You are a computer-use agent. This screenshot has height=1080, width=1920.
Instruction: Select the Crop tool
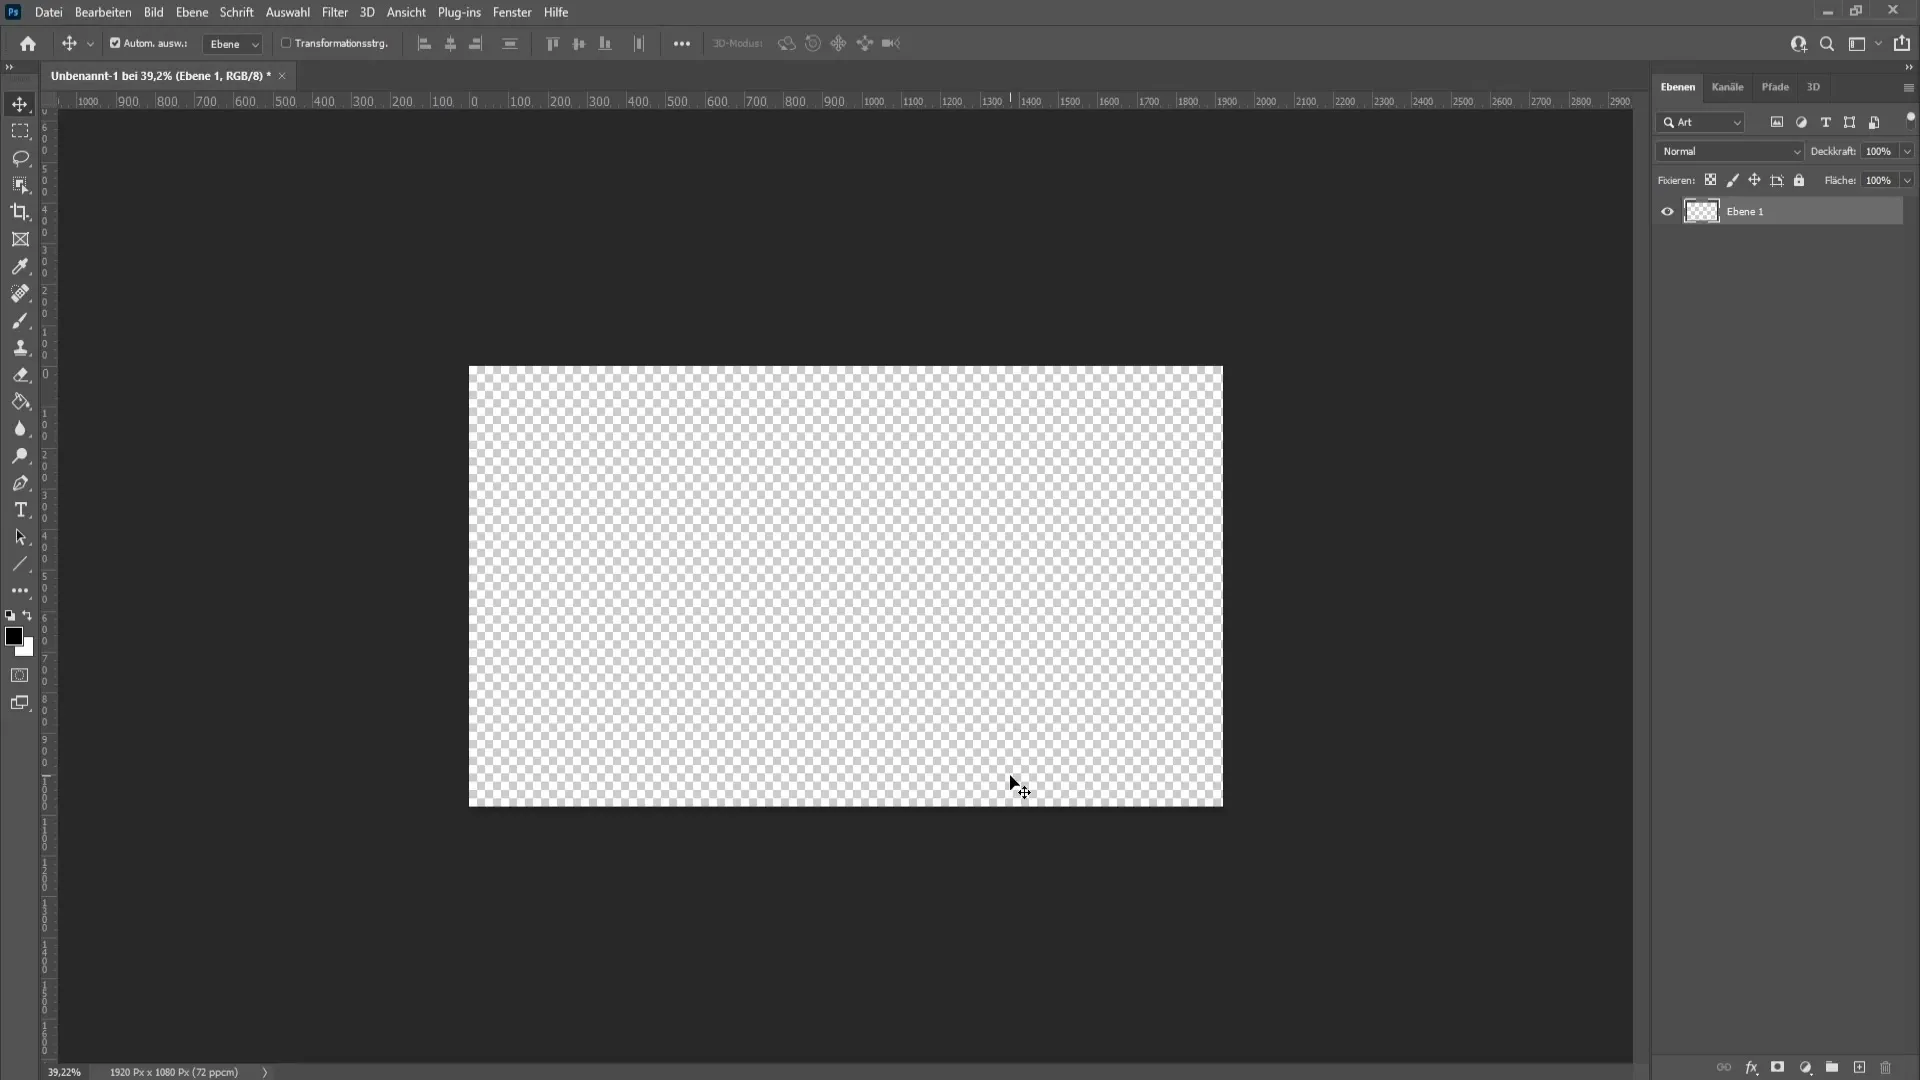tap(20, 212)
